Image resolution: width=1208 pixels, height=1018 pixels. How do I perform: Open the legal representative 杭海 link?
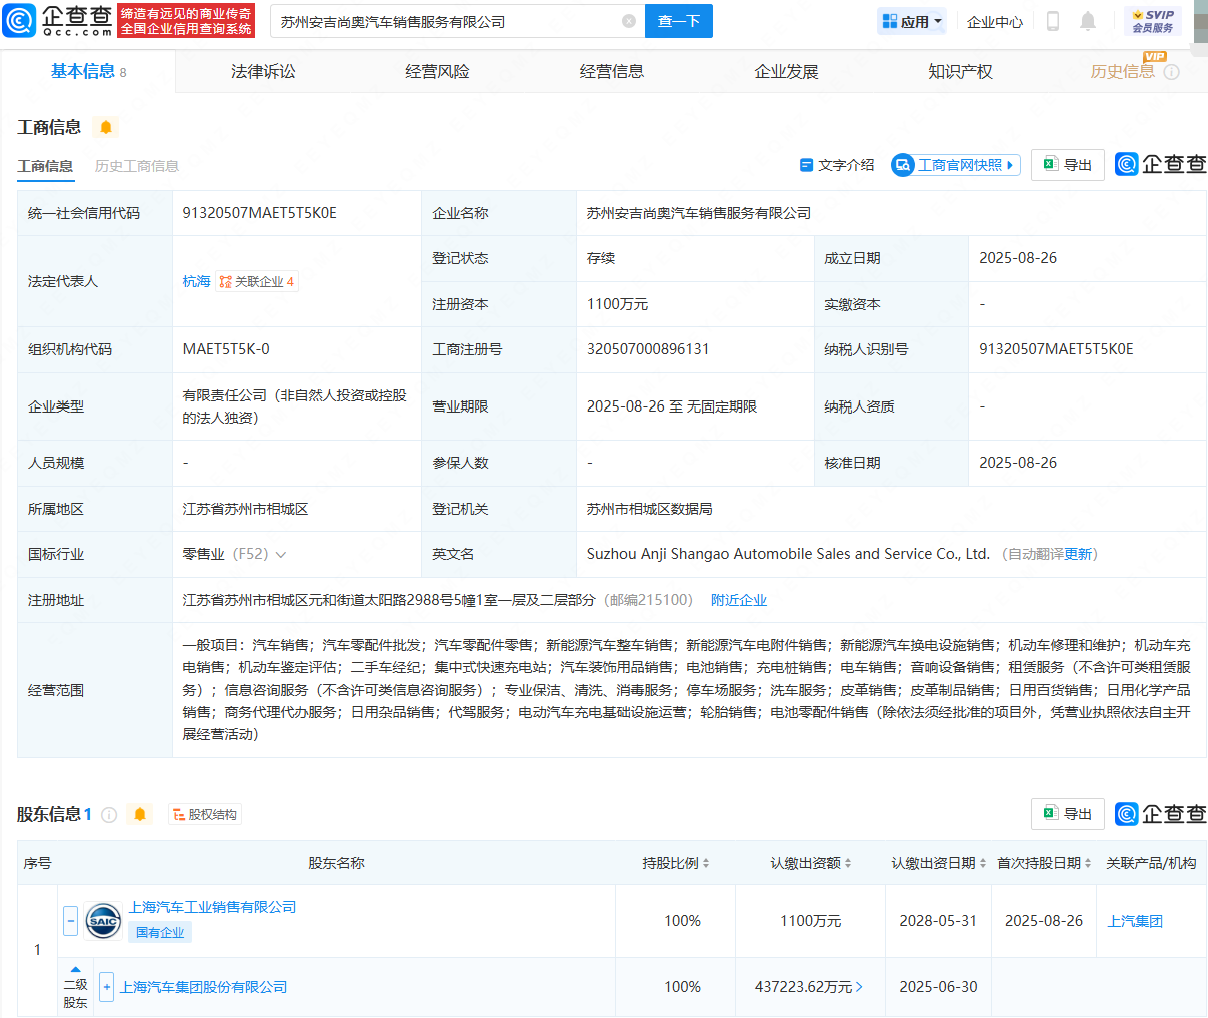point(196,282)
